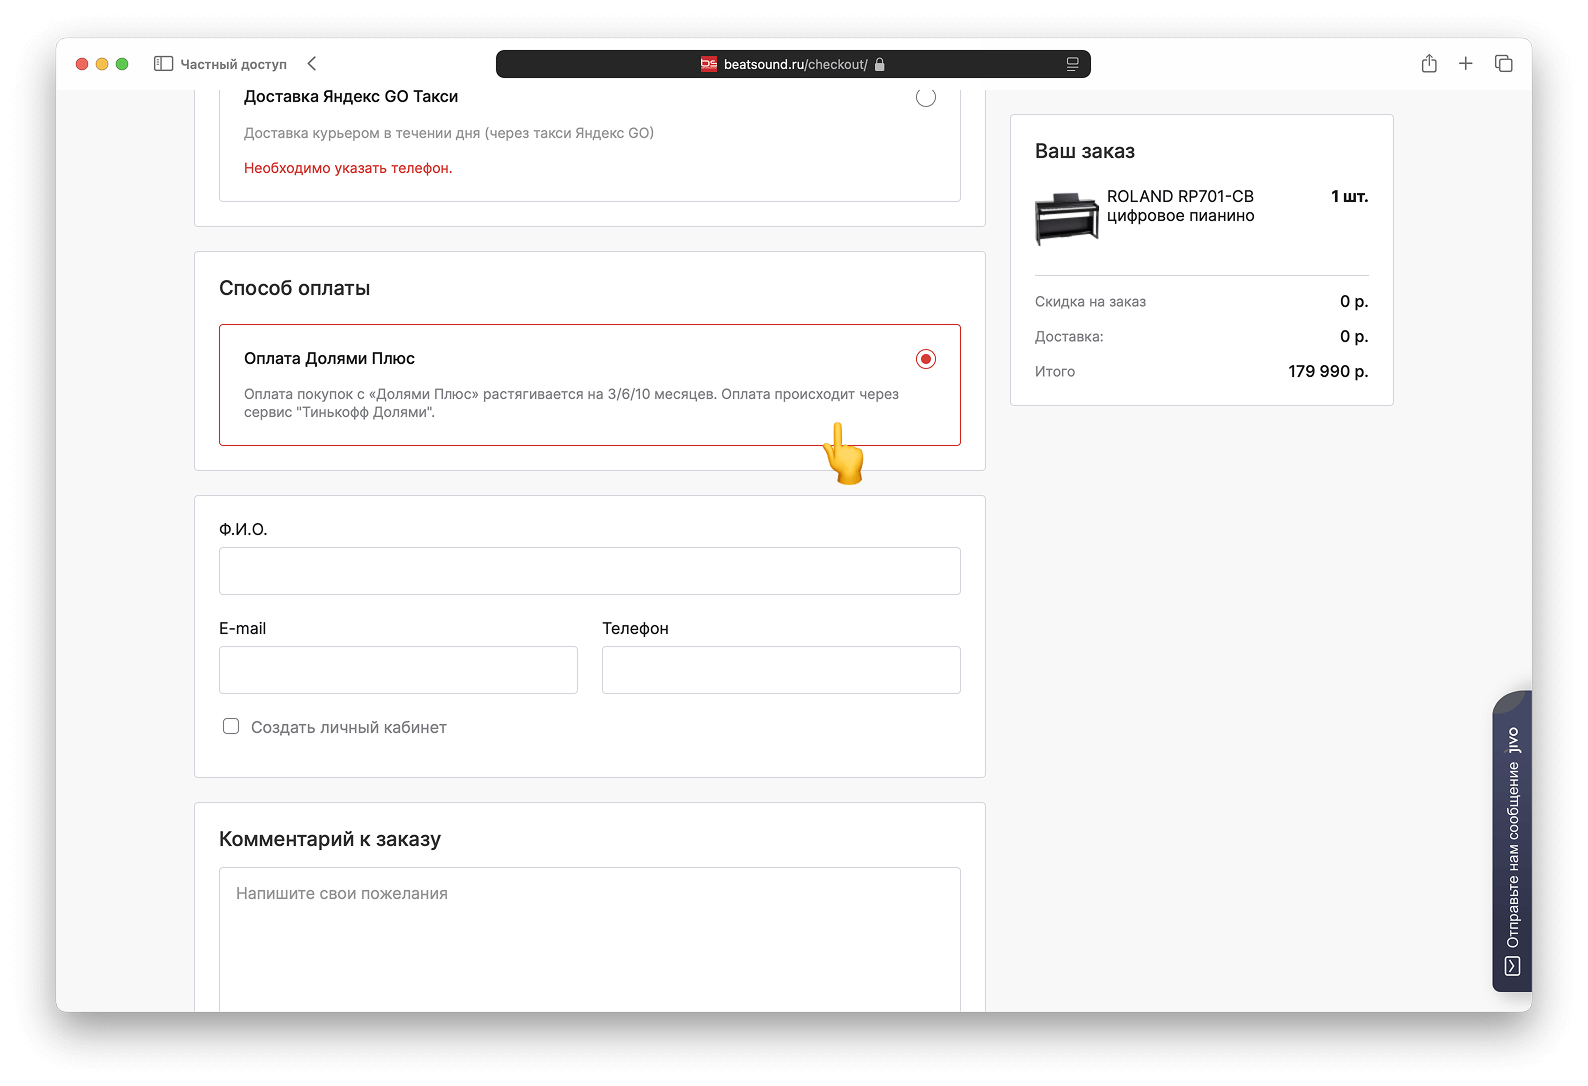Click the beatsound.ru/checkout/ address text
Viewport: 1588px width, 1086px height.
796,64
